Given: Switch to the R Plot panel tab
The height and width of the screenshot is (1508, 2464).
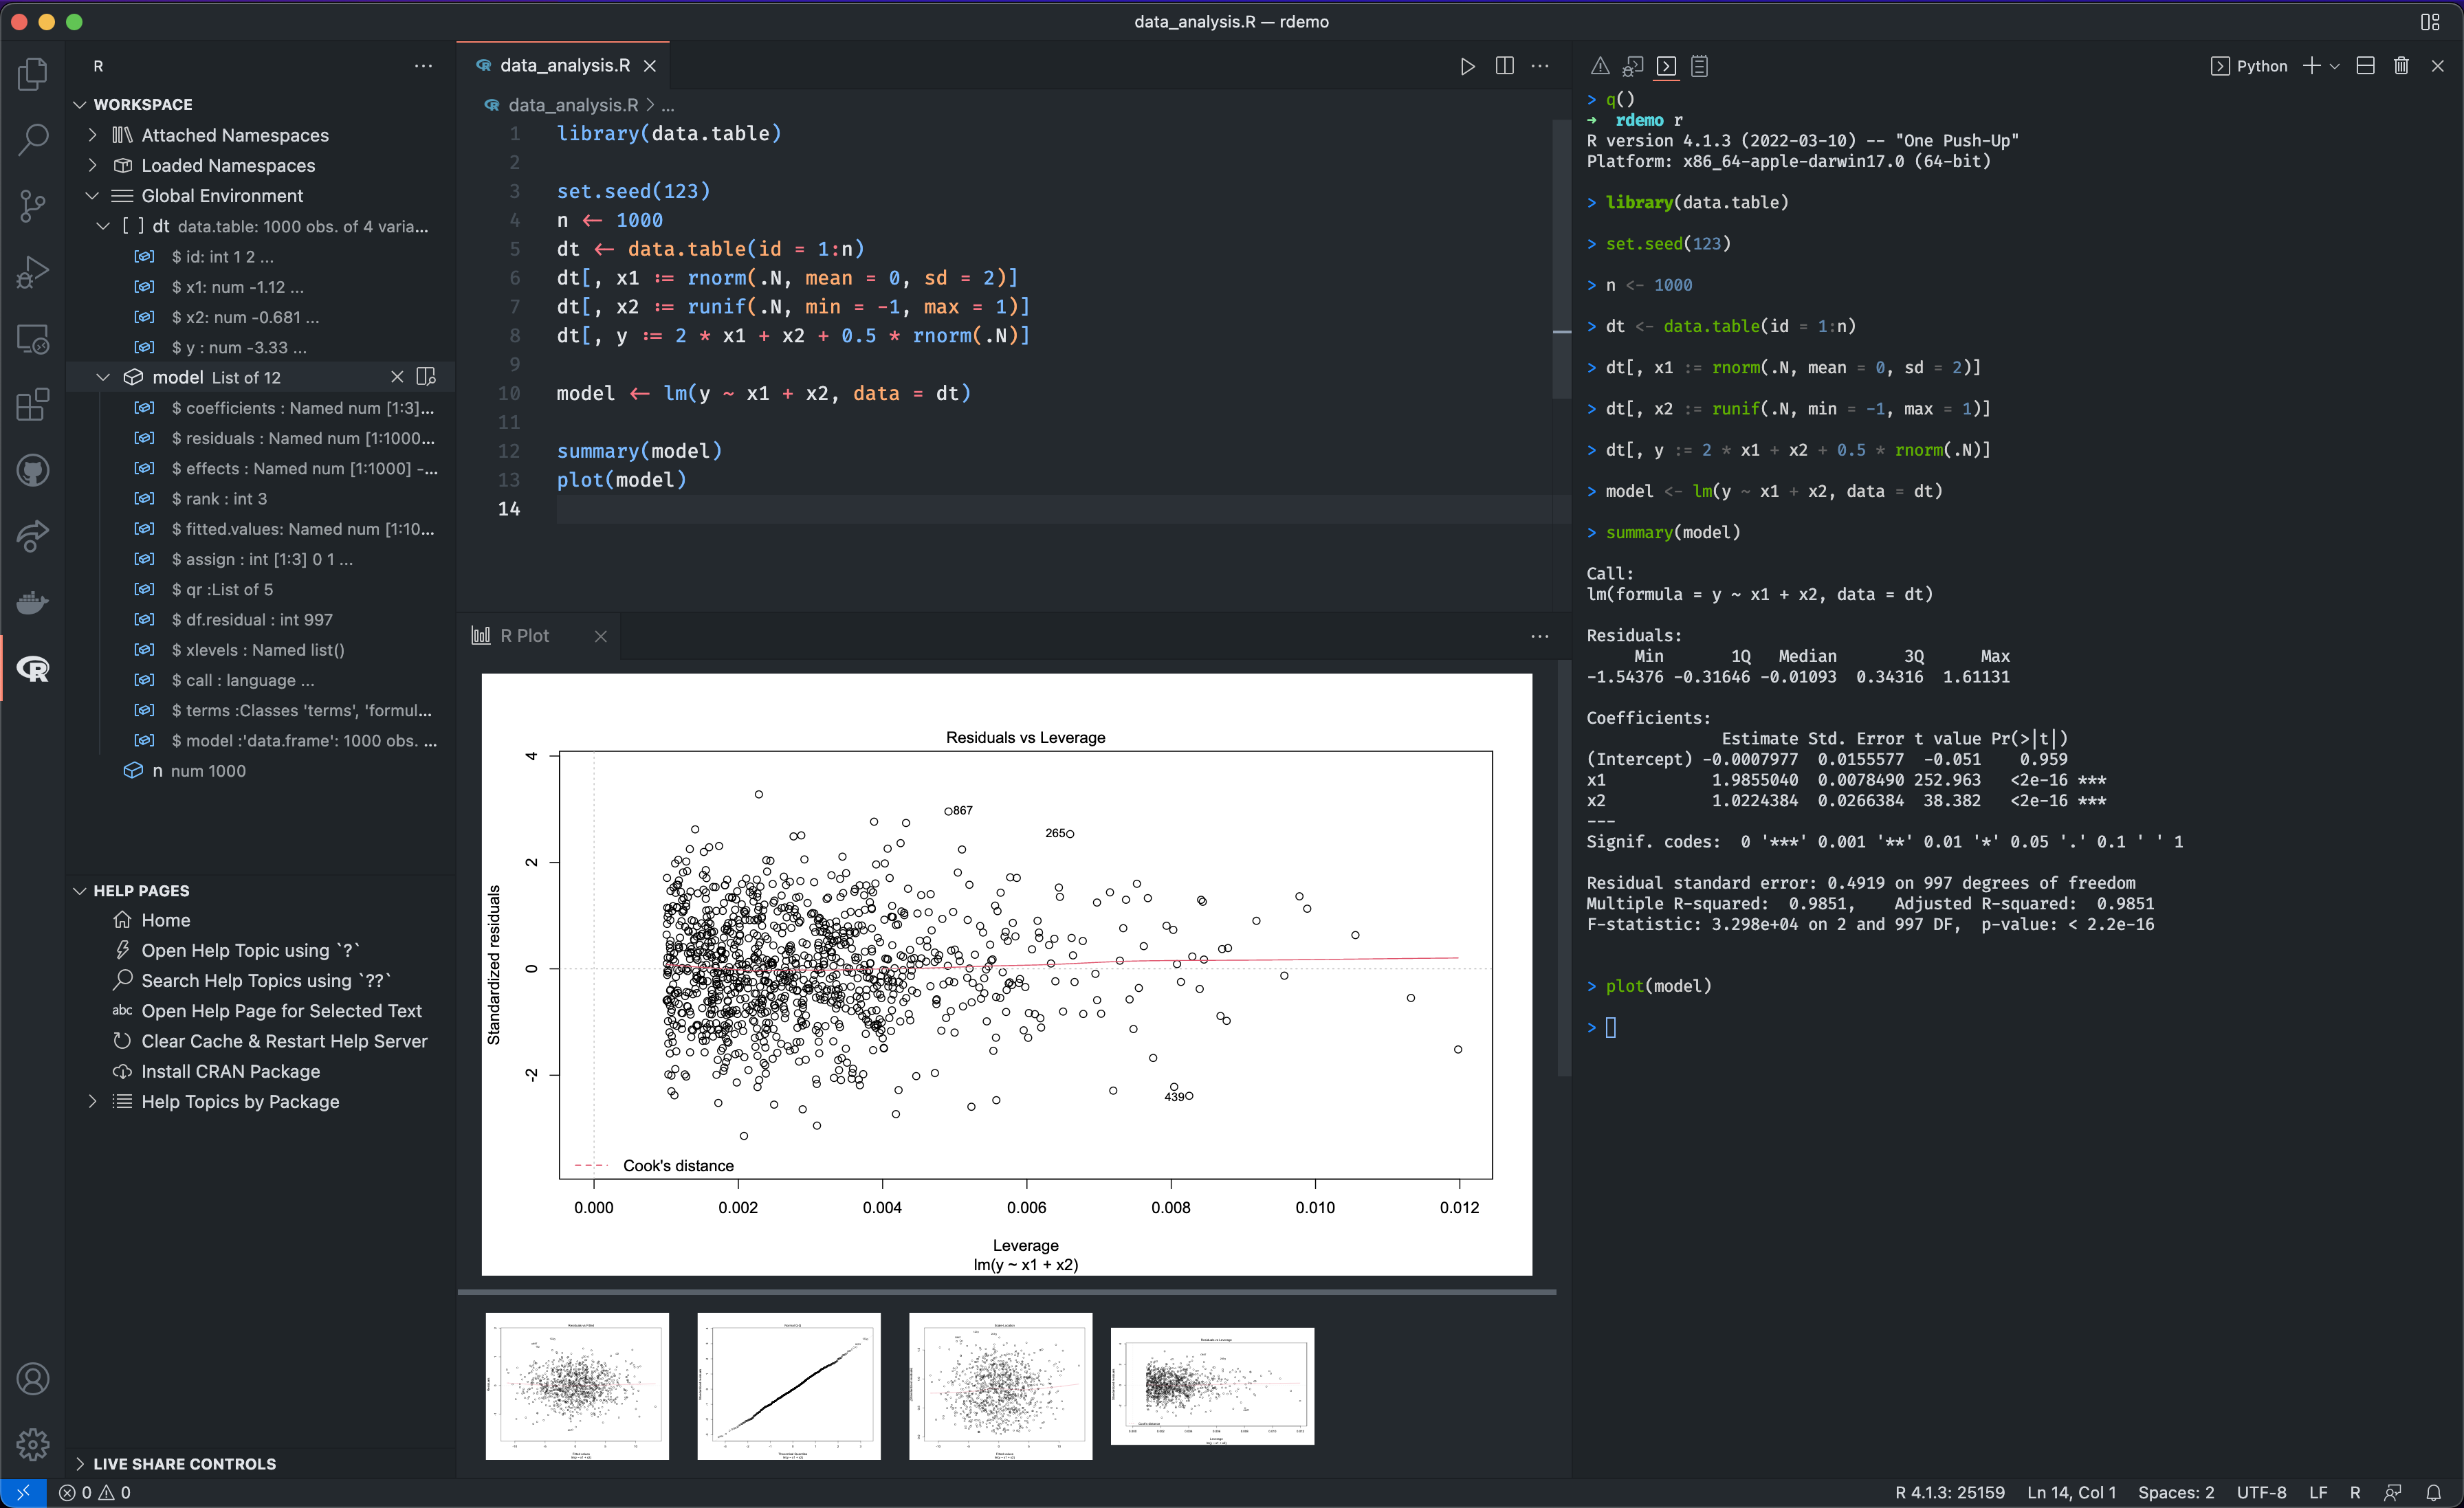Looking at the screenshot, I should coord(521,635).
